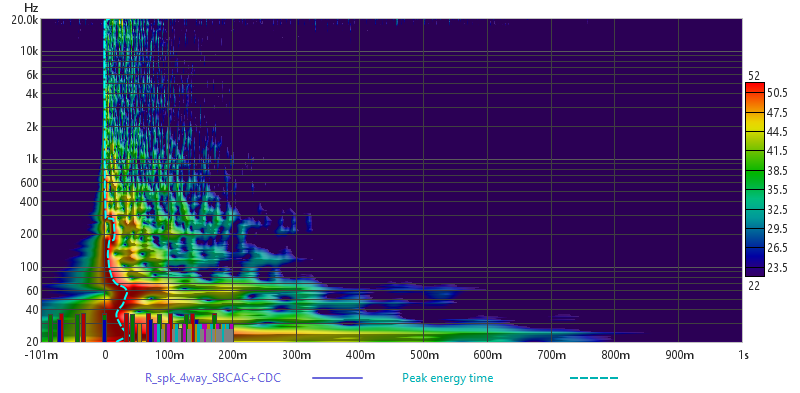Screen dimensions: 800x393
Task: Click the 2k frequency axis label
Action: pyautogui.click(x=33, y=127)
